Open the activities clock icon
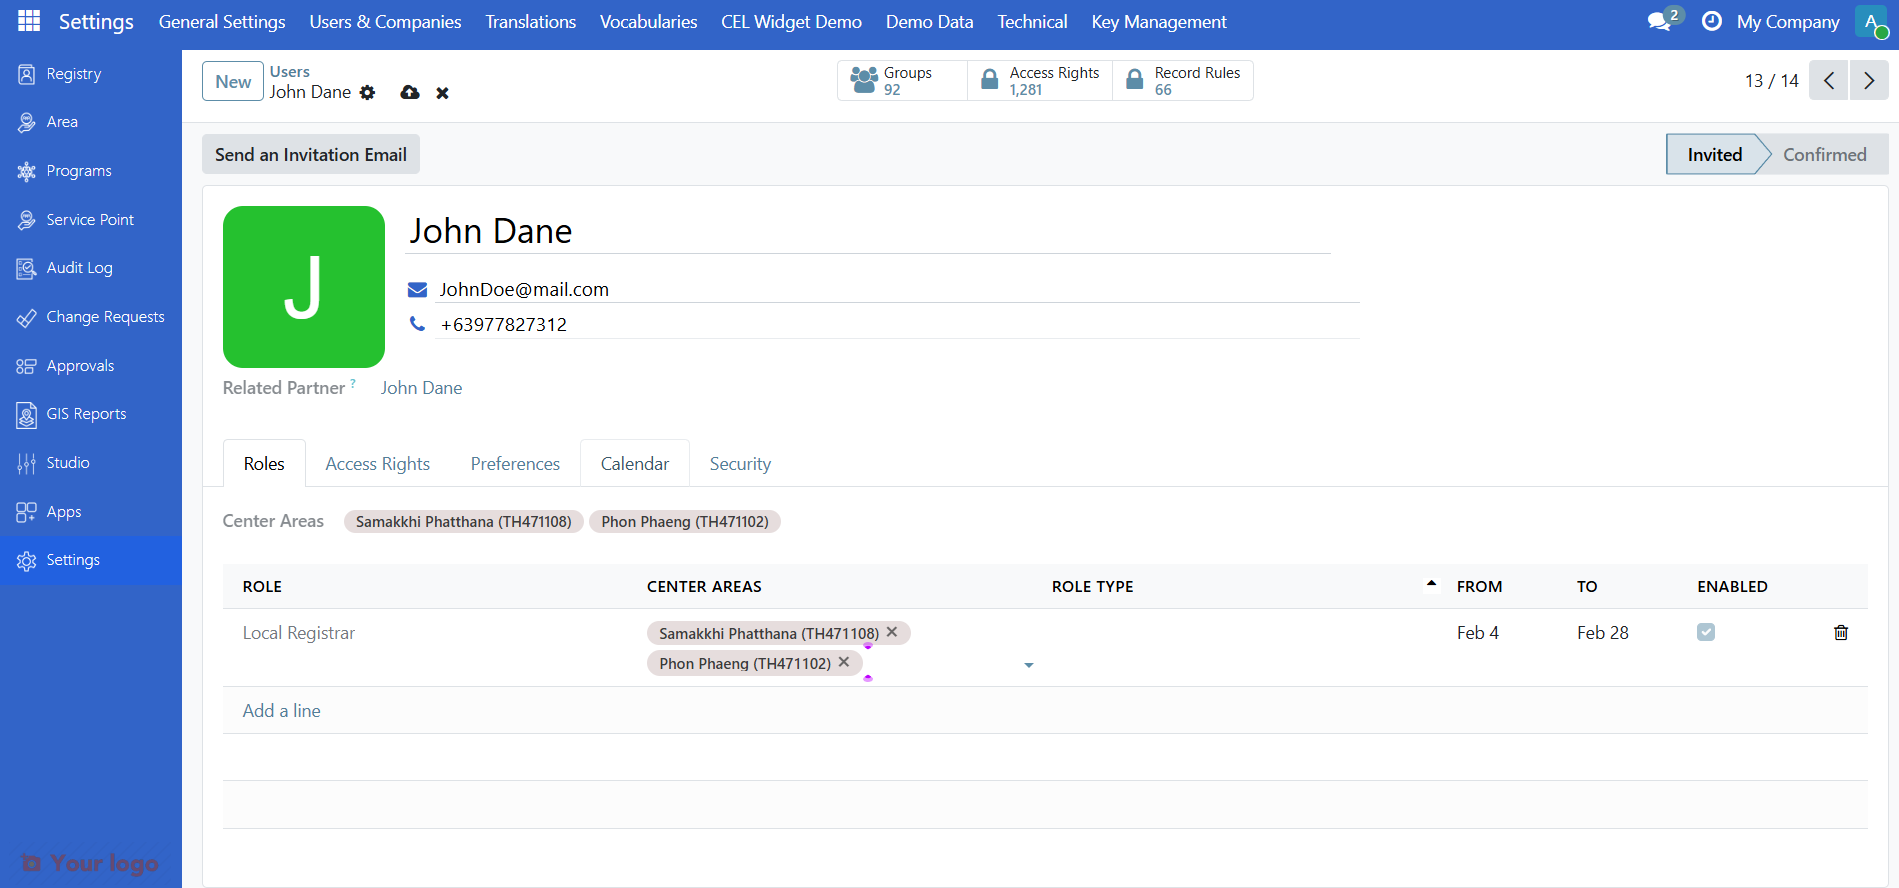Image resolution: width=1899 pixels, height=888 pixels. [1712, 22]
